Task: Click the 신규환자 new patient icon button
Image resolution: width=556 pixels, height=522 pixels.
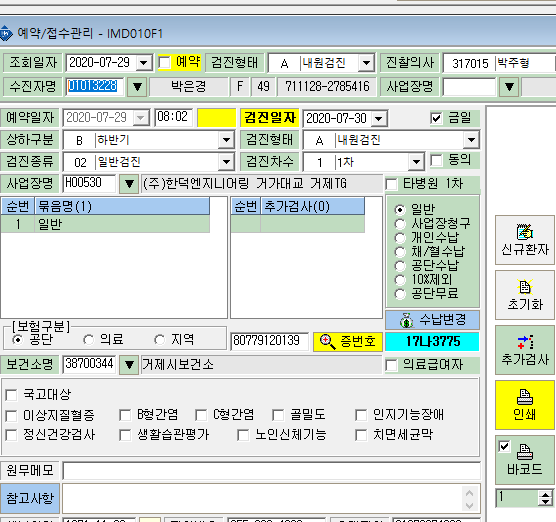Action: (524, 240)
